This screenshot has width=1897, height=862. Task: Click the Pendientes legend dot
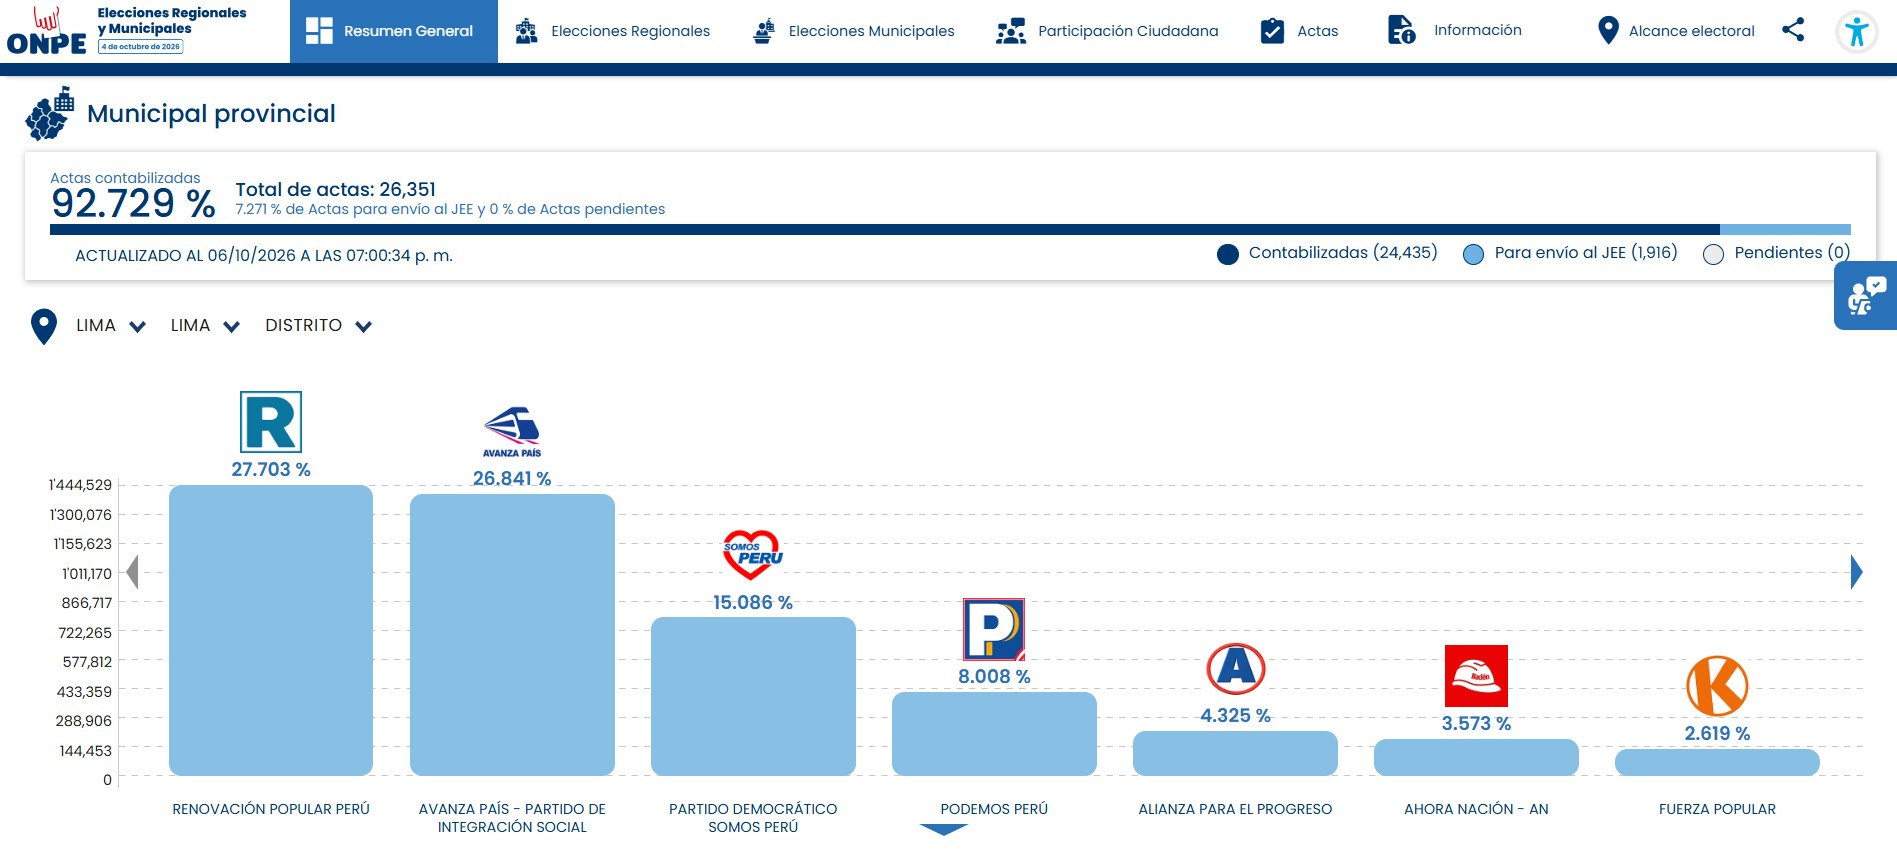(1713, 254)
